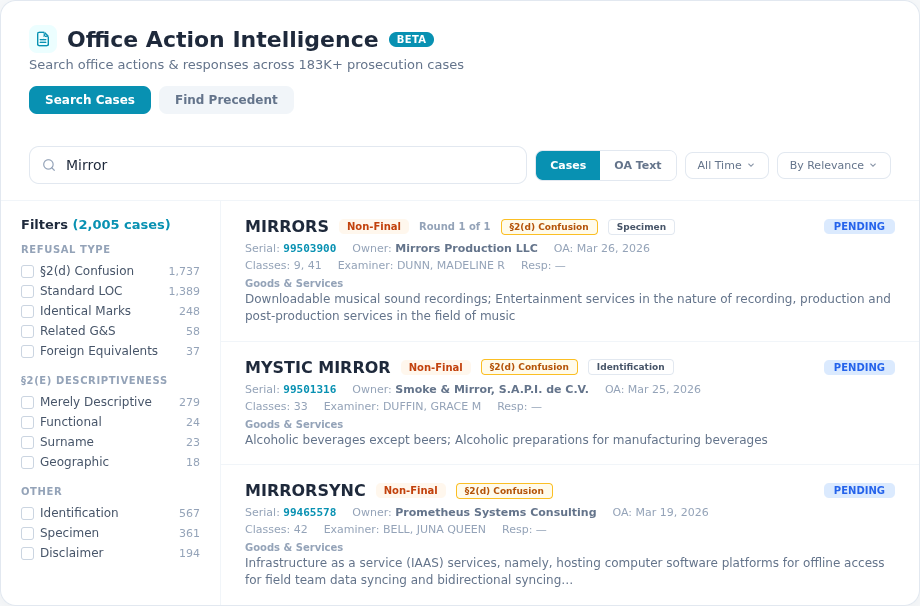
Task: Select the Cases tab
Action: pos(567,165)
